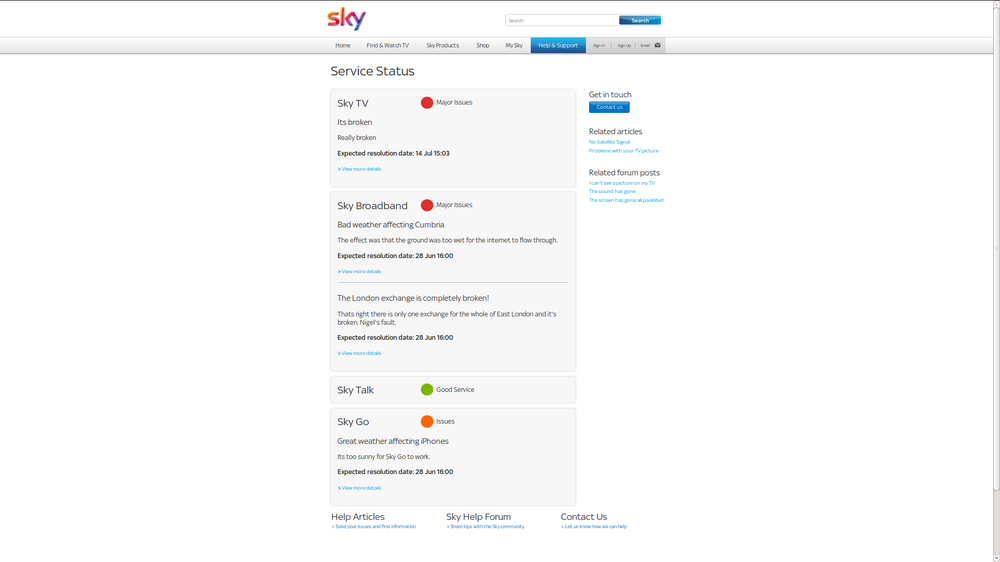This screenshot has width=1000, height=562.
Task: Go to the Home menu item
Action: [343, 45]
